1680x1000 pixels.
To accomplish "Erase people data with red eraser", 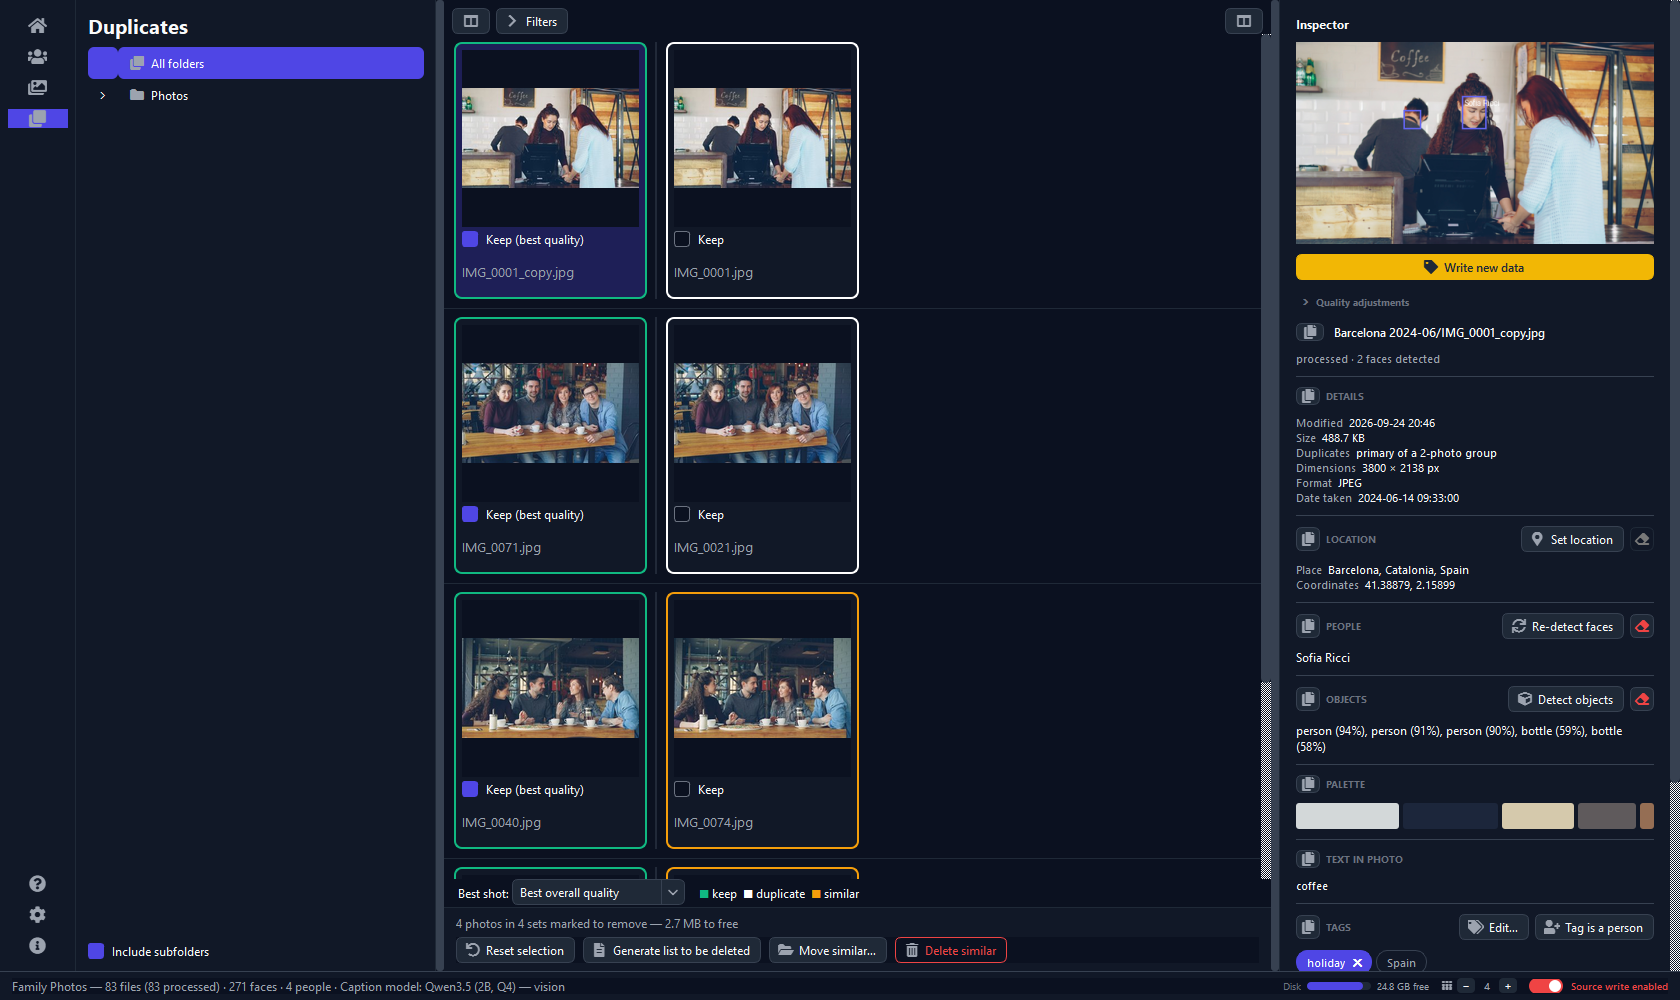I will pos(1642,626).
